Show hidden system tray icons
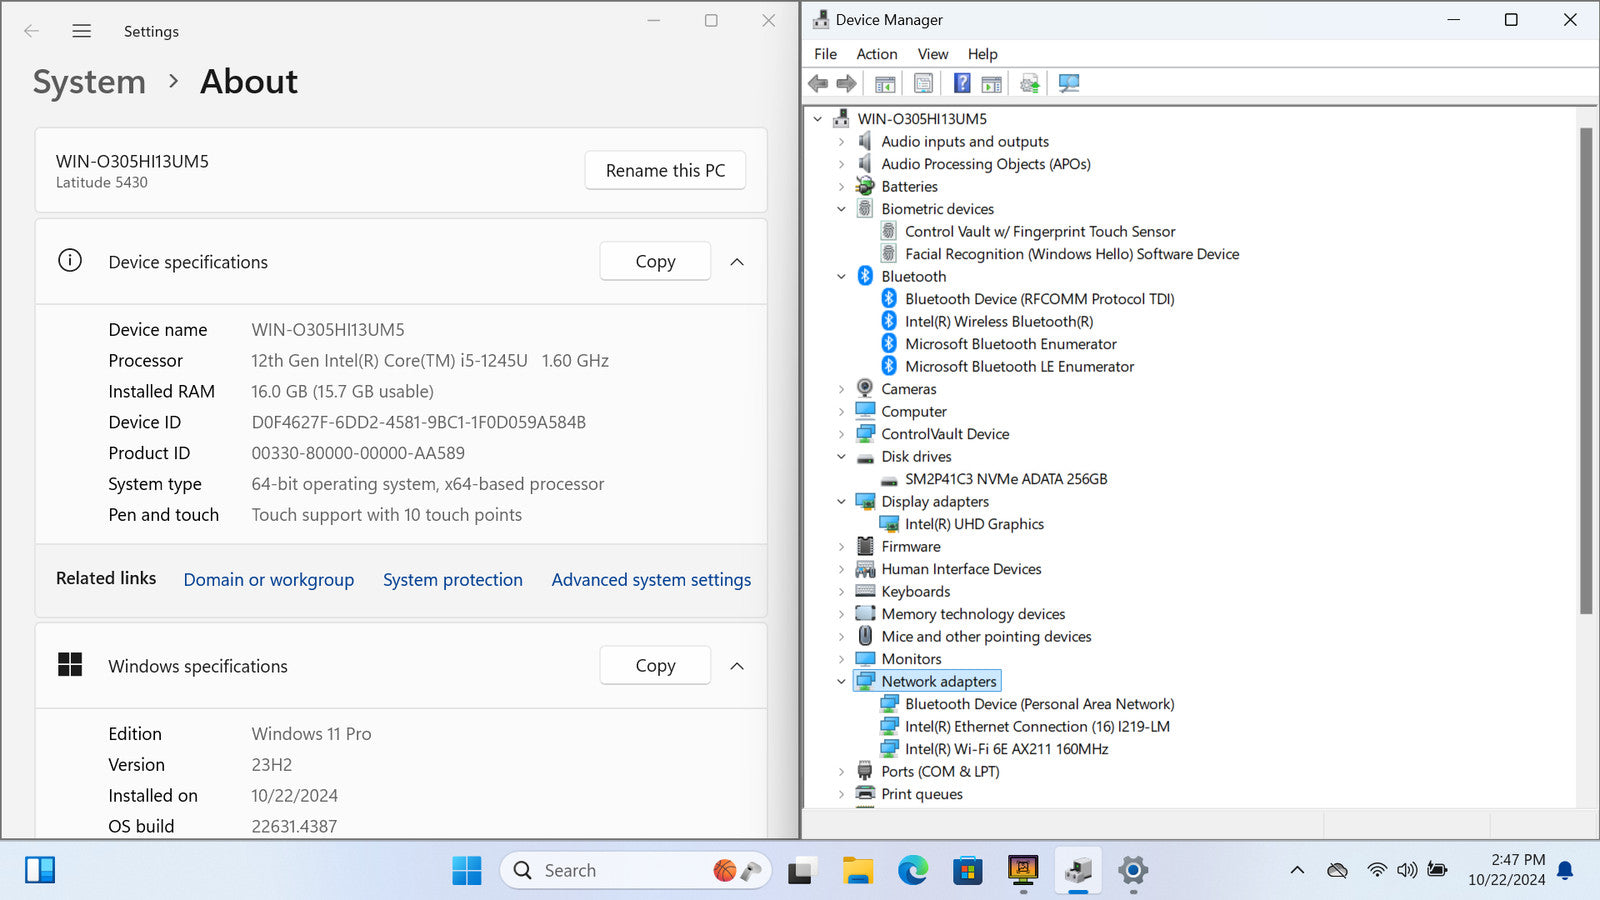1600x900 pixels. (1297, 870)
